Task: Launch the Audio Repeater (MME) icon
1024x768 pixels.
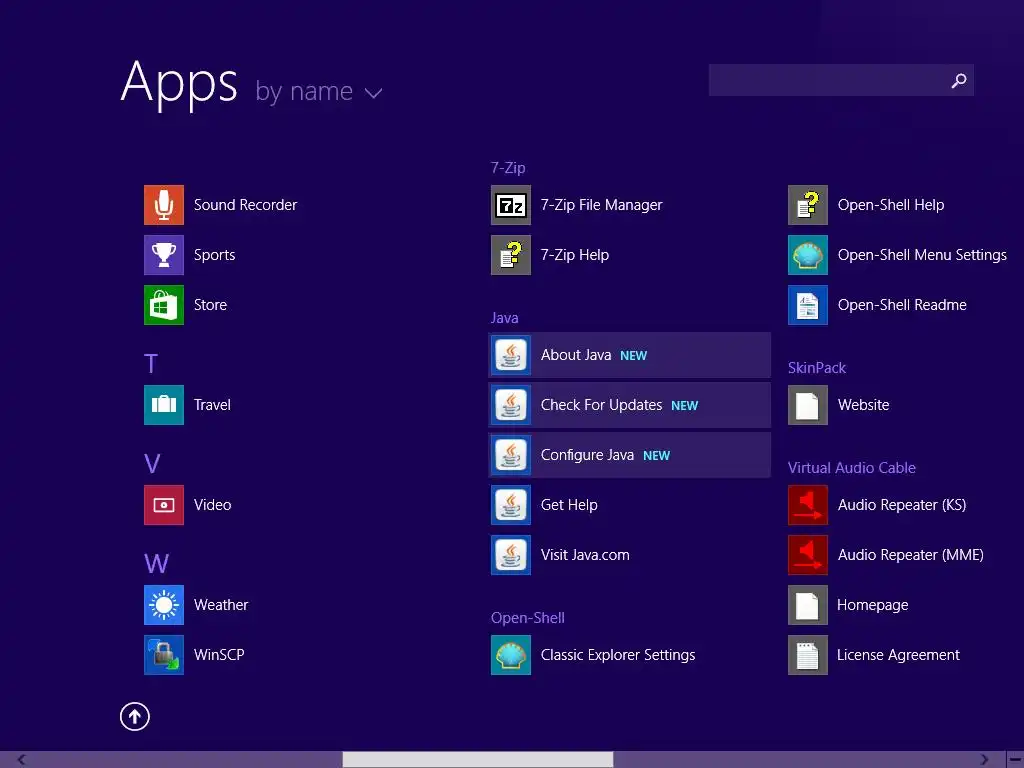Action: point(808,555)
